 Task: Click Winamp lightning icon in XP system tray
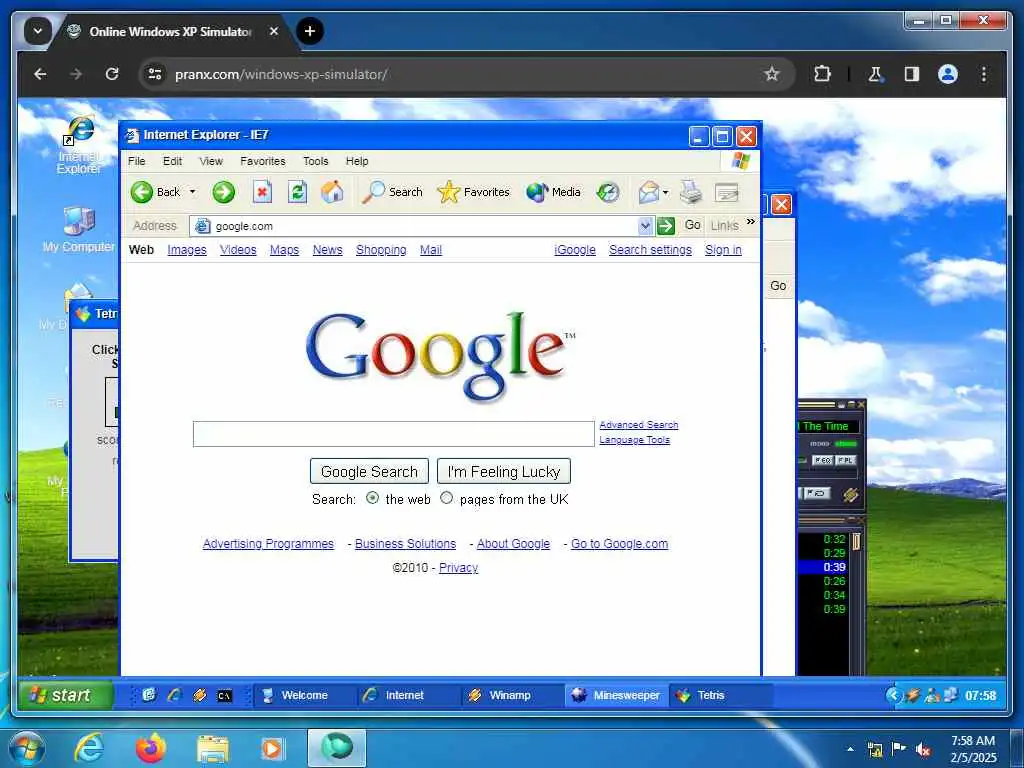(913, 695)
